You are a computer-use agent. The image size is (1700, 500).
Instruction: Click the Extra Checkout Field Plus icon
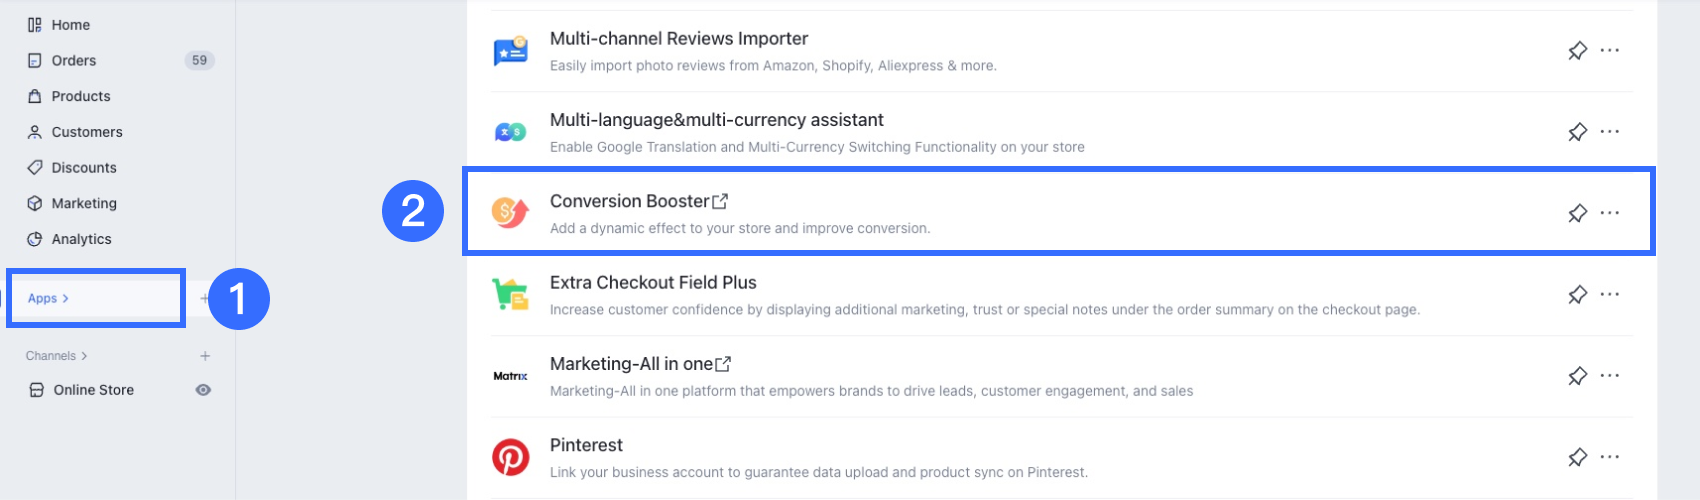click(x=511, y=294)
